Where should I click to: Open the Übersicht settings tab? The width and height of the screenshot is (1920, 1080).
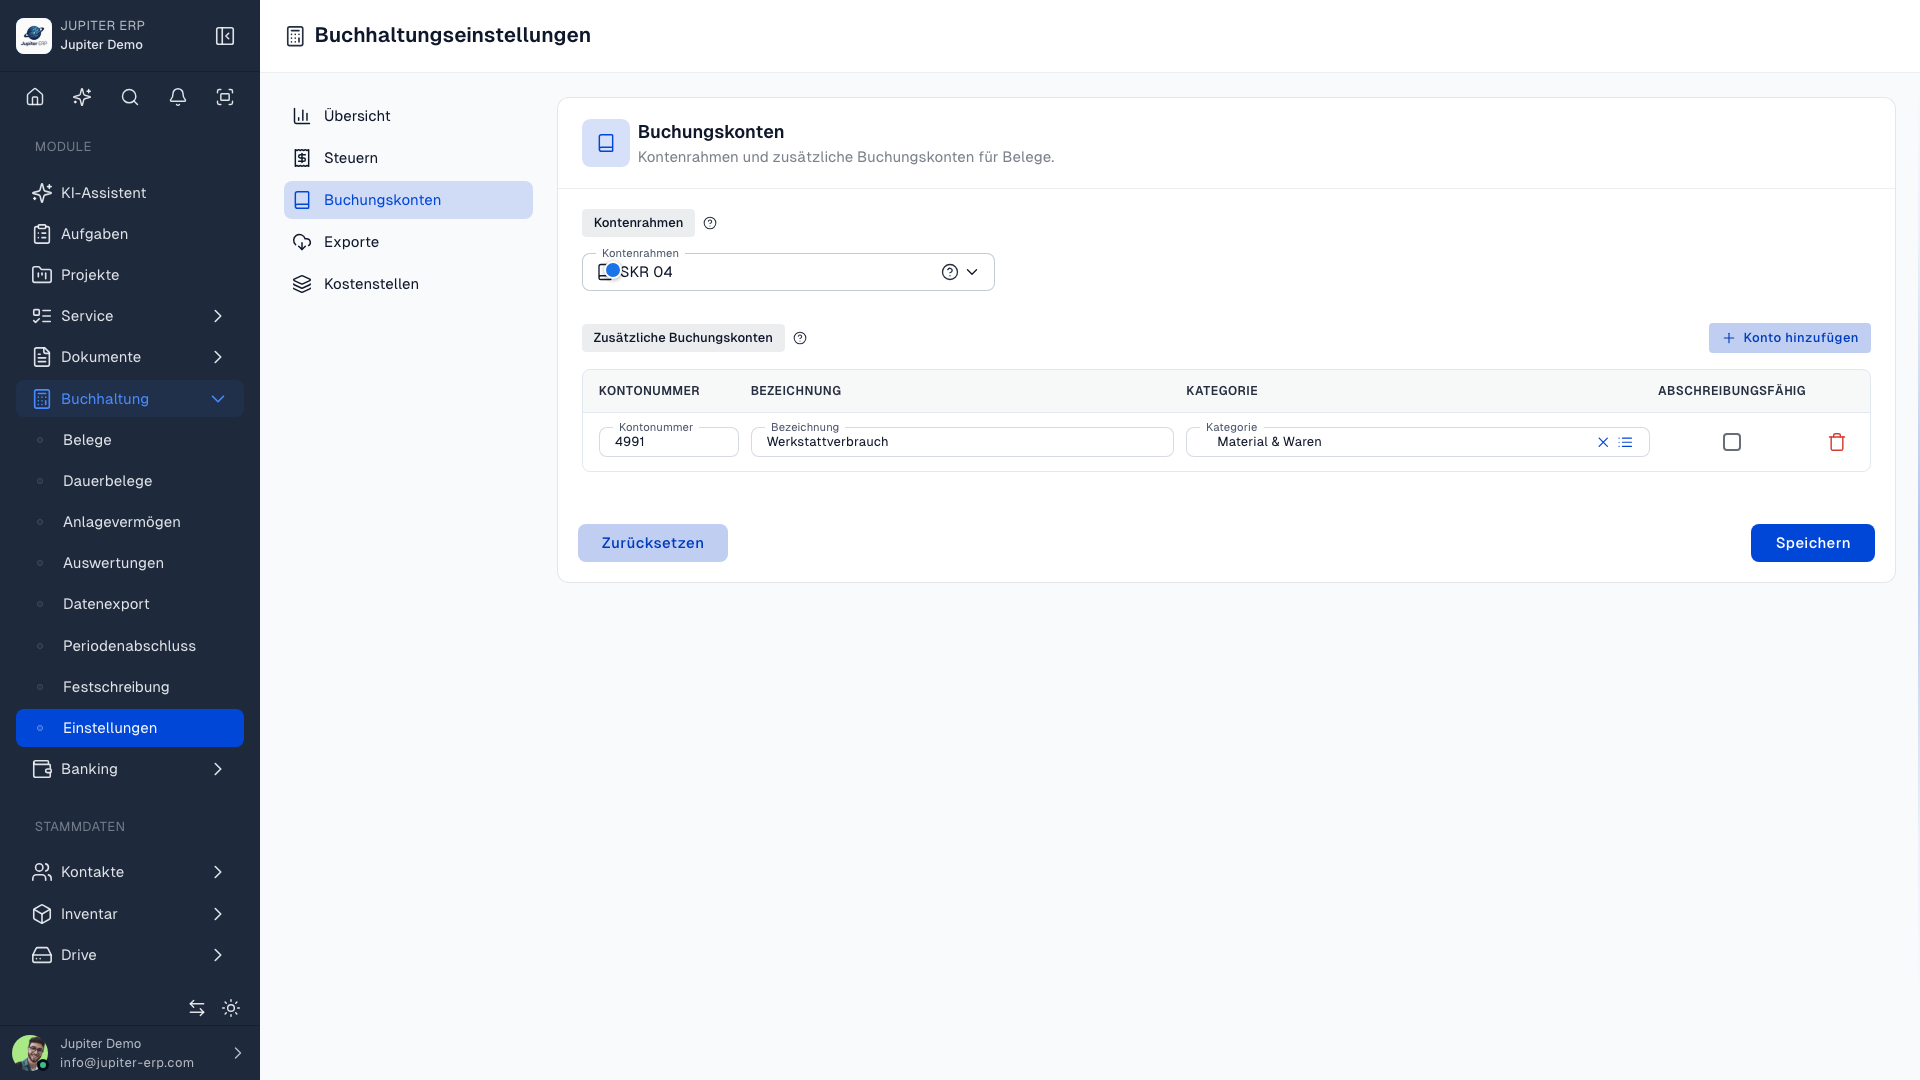click(x=408, y=116)
